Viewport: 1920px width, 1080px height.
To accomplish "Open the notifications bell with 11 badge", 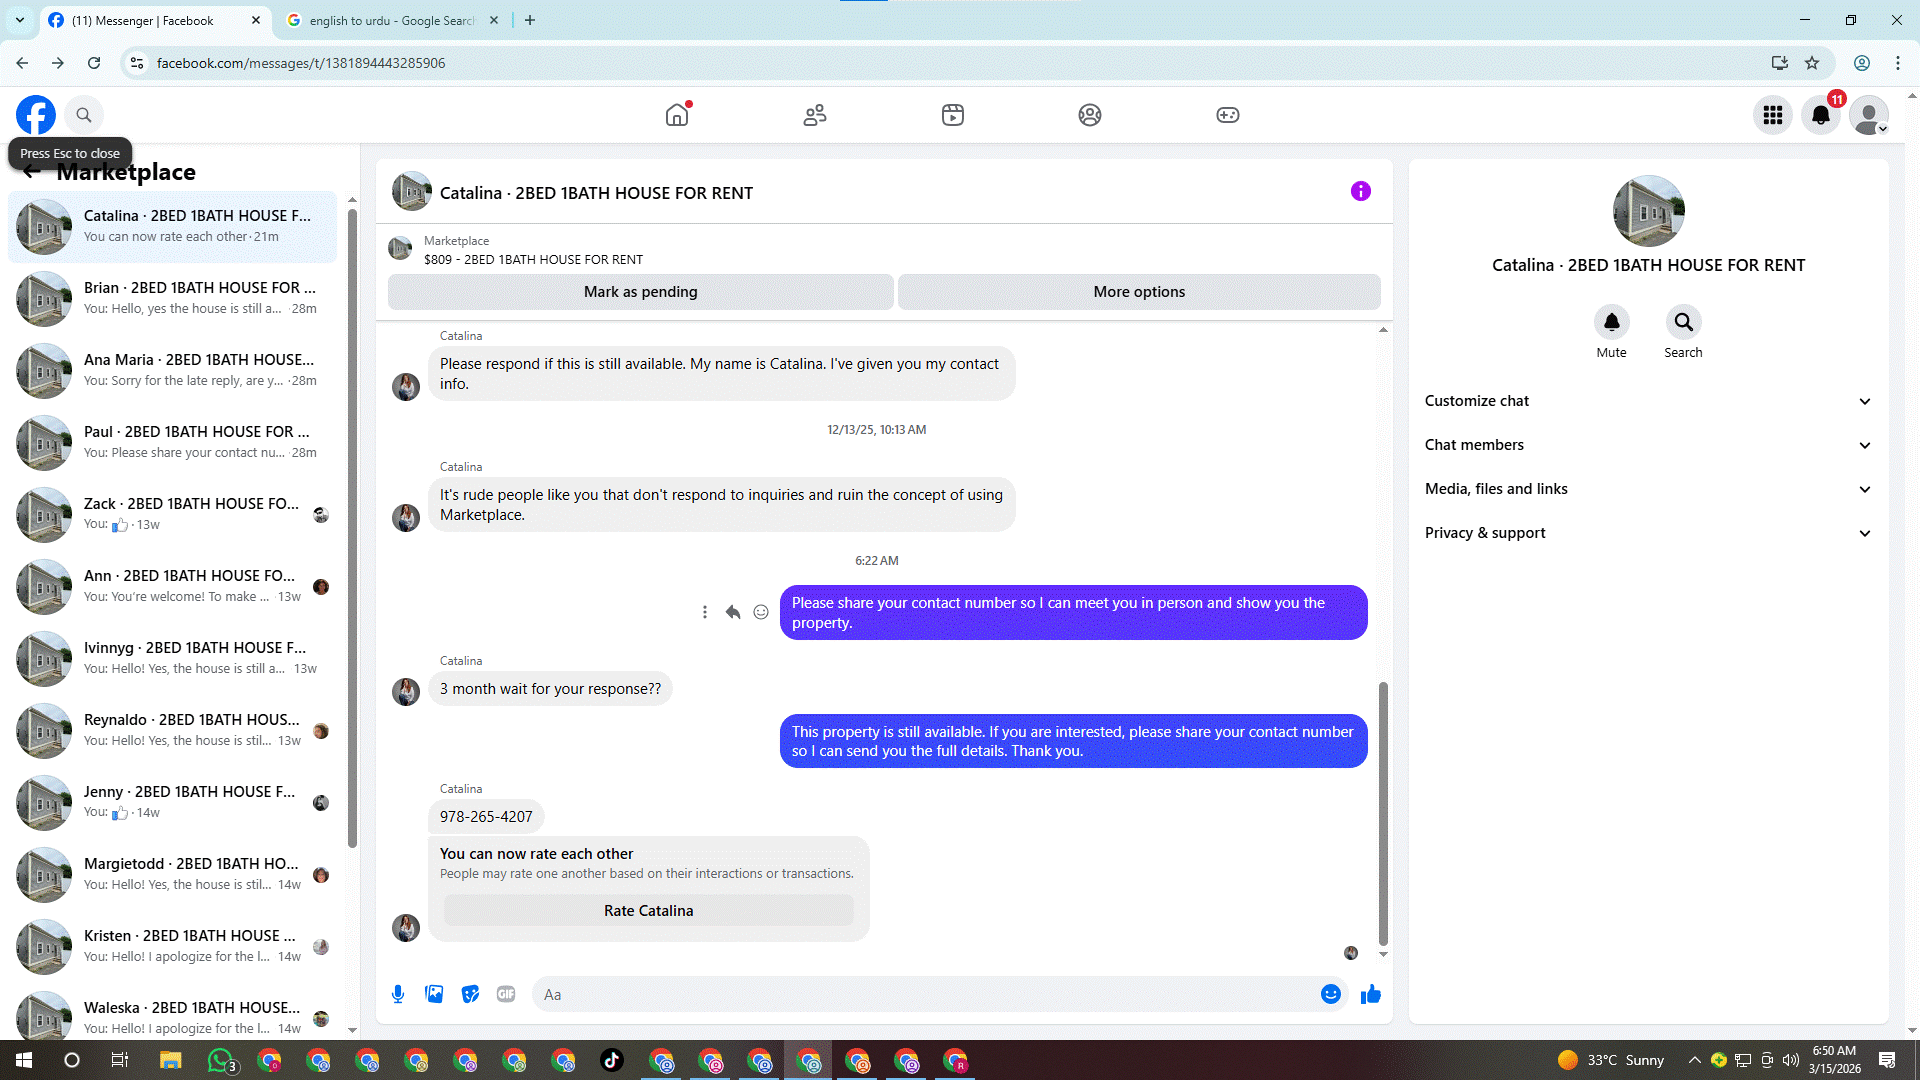I will [x=1821, y=115].
